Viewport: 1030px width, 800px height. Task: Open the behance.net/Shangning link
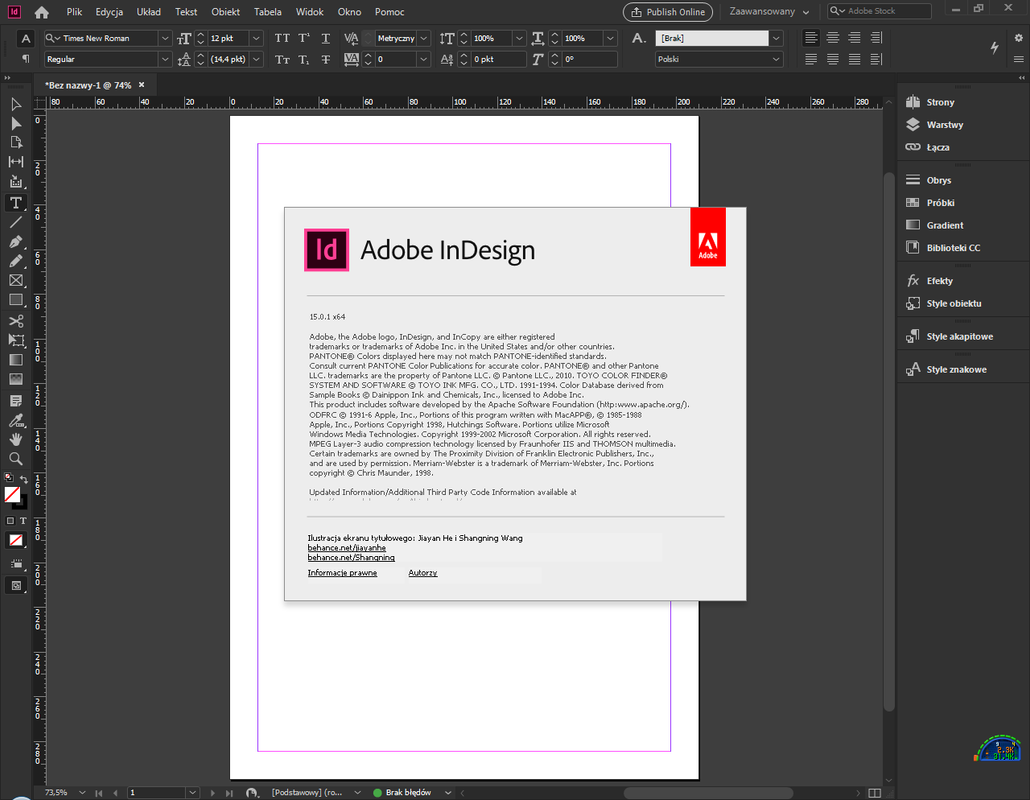tap(351, 558)
